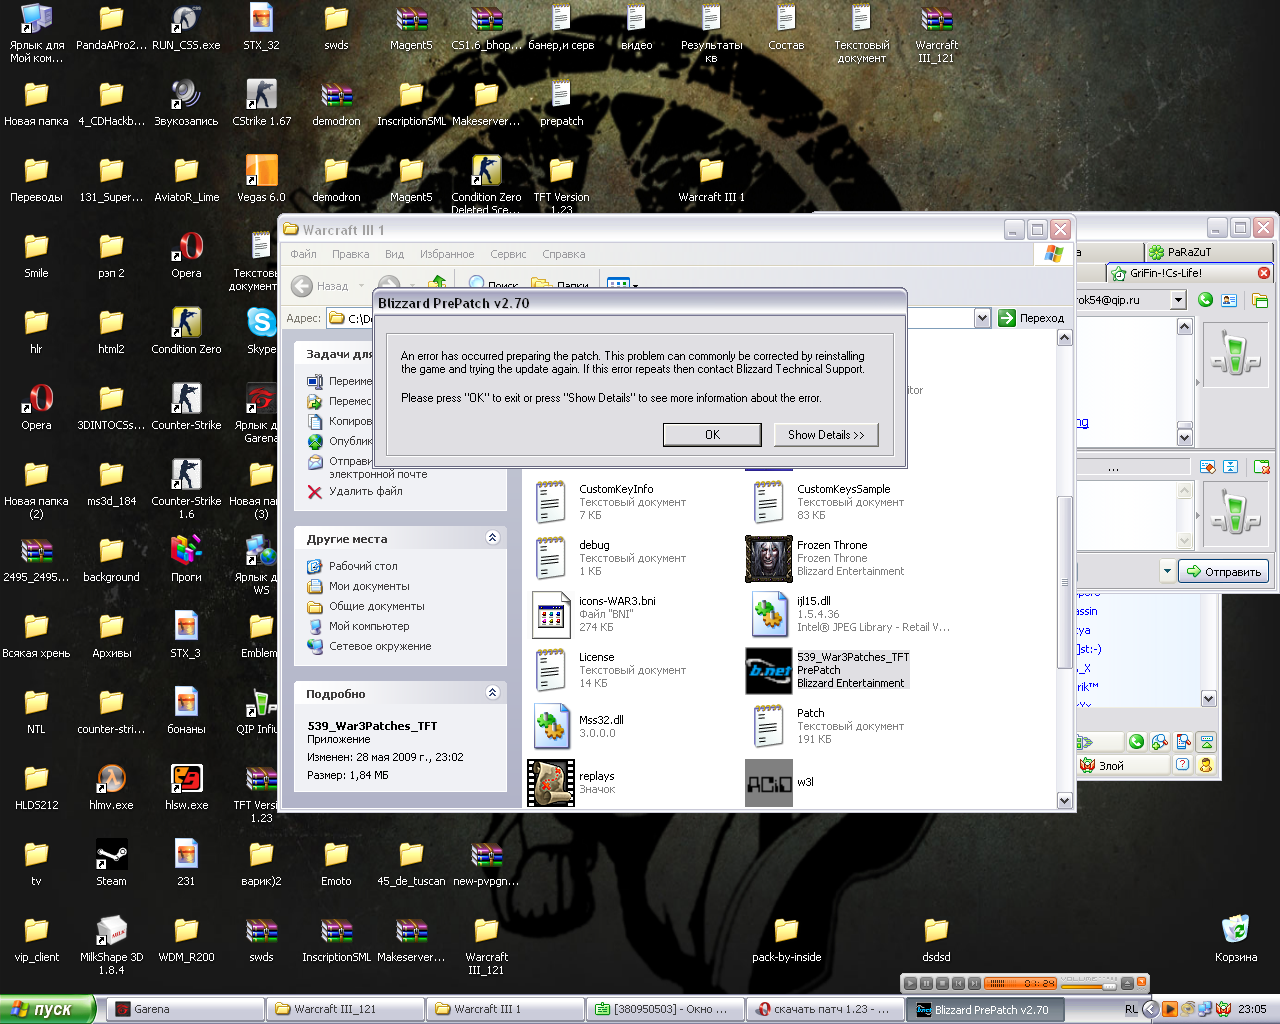Select the 539_War3Patches_TFT file icon
The image size is (1280, 1024).
tap(768, 670)
